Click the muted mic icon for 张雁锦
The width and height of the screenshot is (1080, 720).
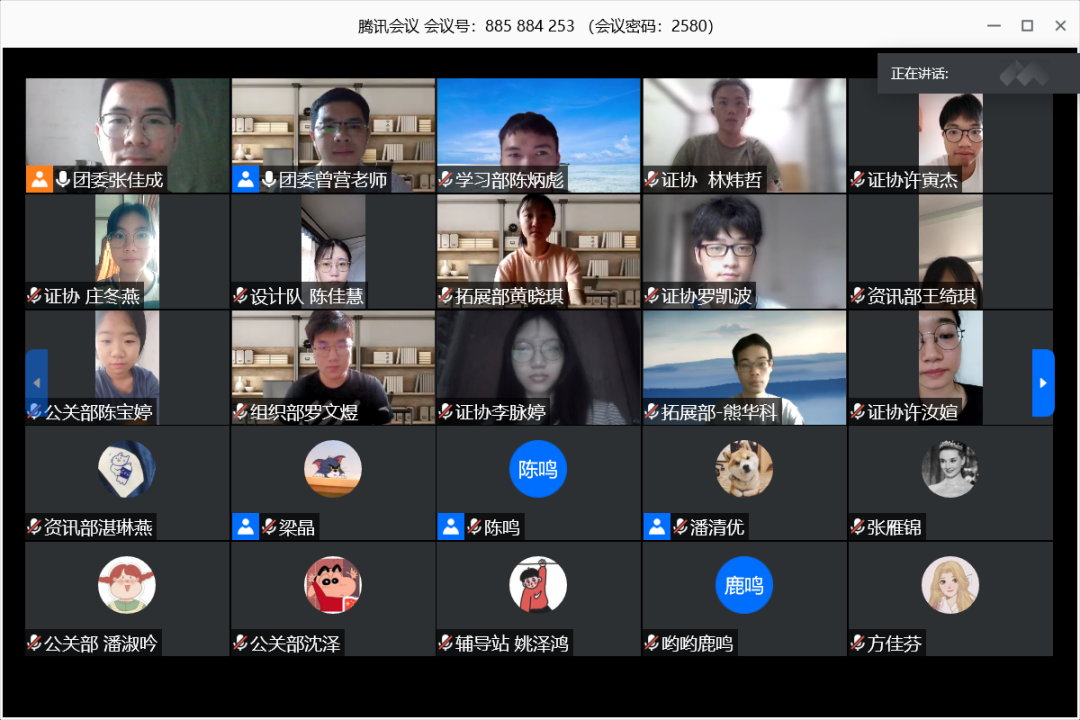click(857, 527)
